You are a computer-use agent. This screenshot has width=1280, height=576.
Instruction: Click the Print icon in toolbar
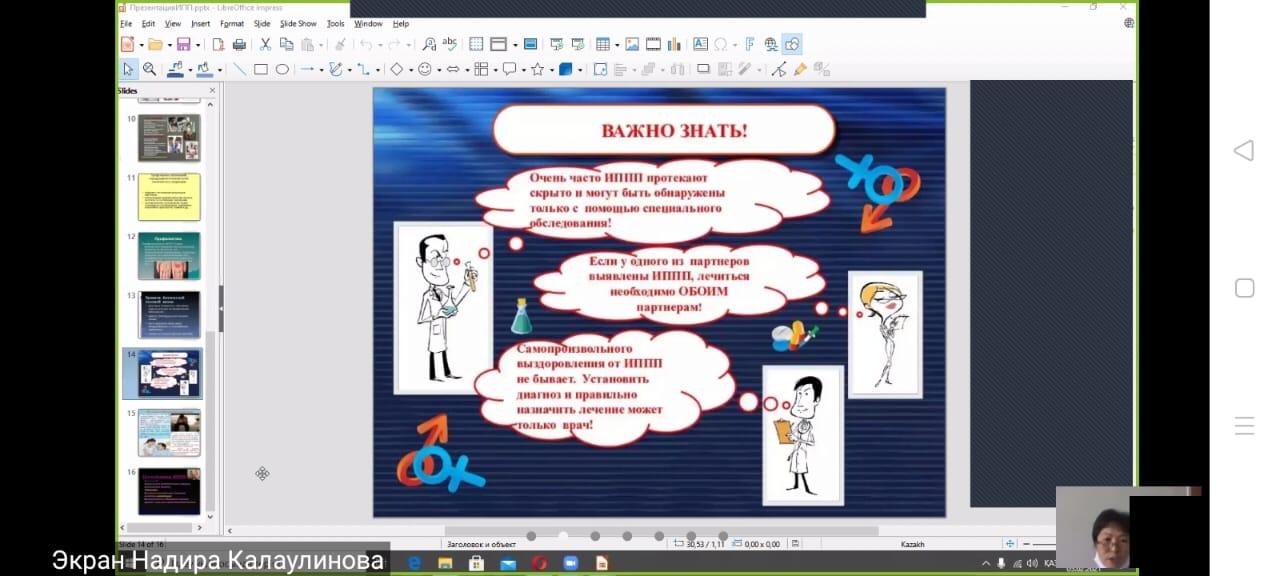click(239, 44)
